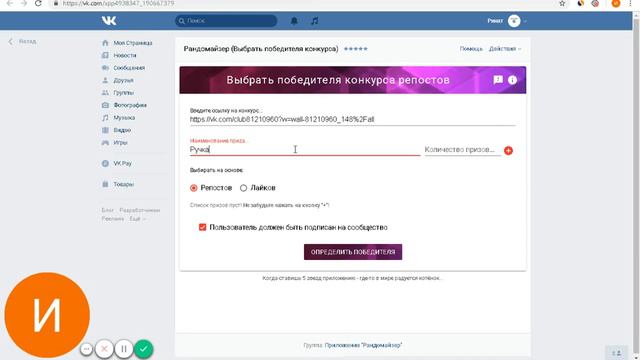
Task: Click the camera icon beside Фотографии
Action: [105, 105]
